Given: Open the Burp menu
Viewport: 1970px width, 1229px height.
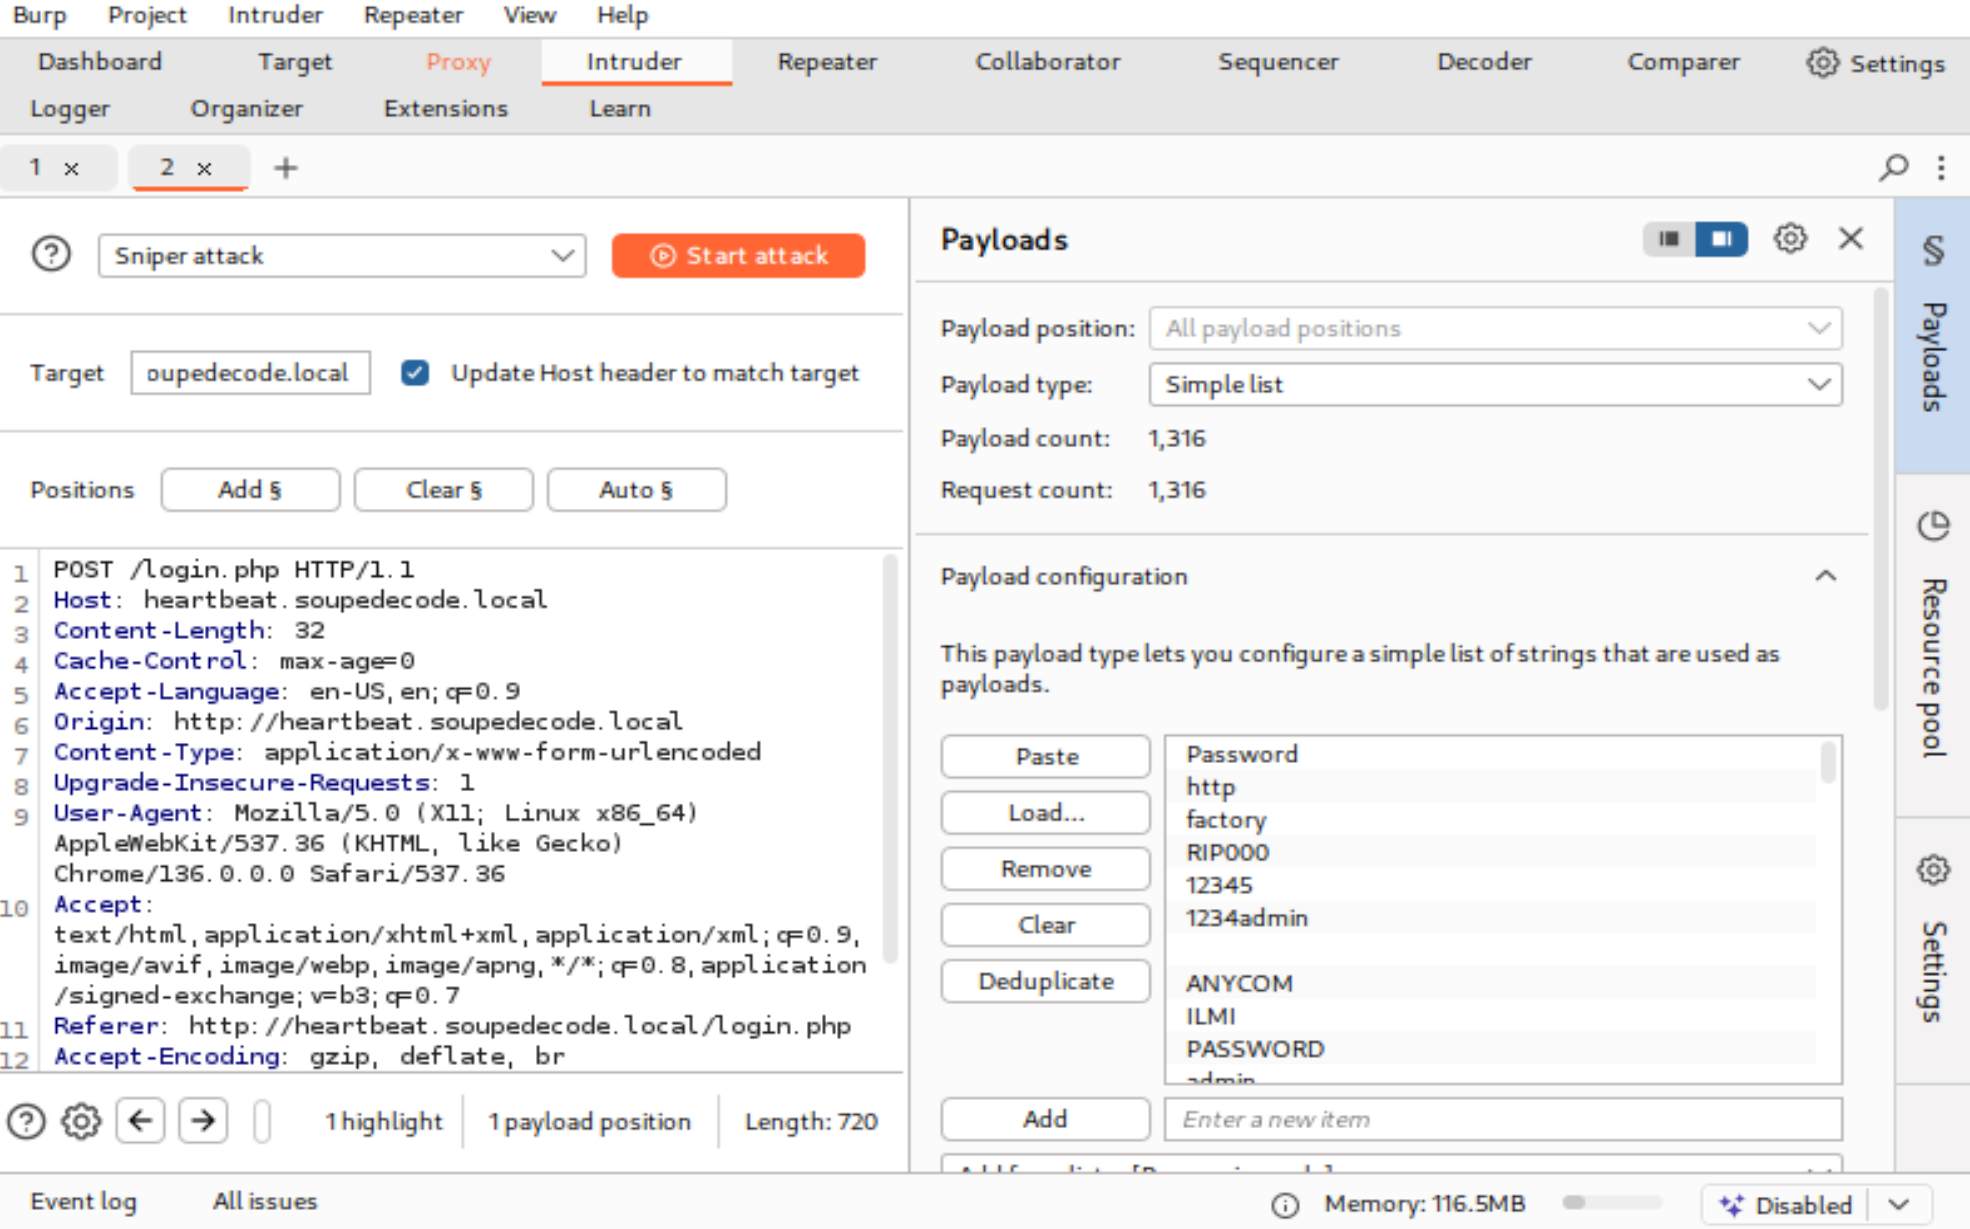Looking at the screenshot, I should click(x=39, y=15).
